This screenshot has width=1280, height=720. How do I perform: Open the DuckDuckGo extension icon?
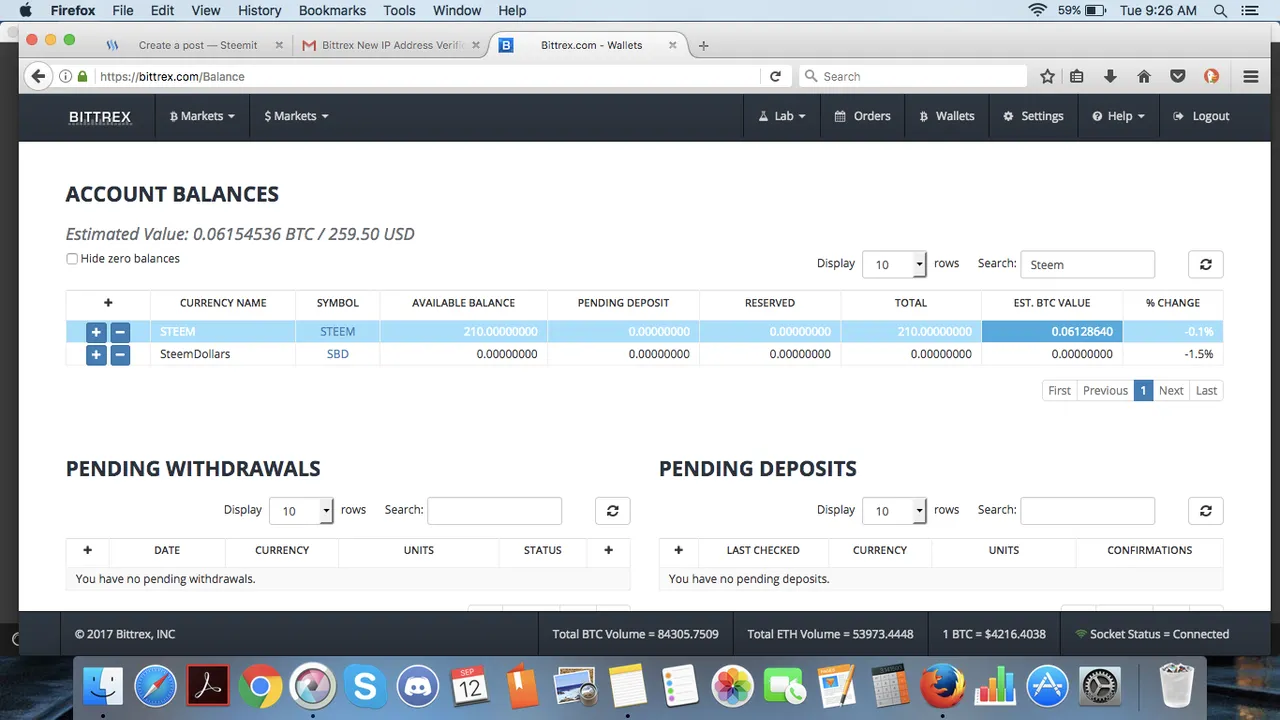(1211, 76)
